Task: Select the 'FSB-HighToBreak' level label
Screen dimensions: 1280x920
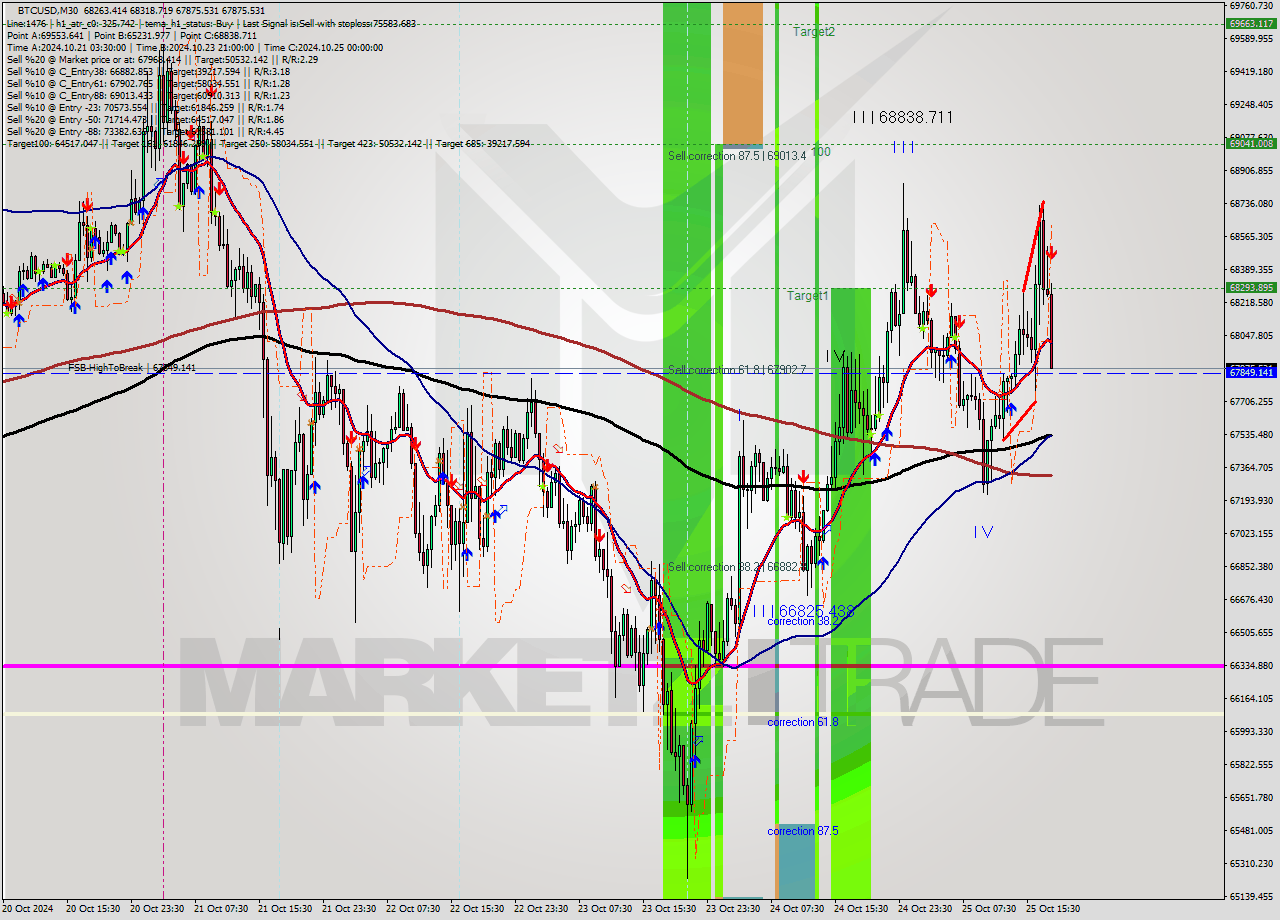Action: (131, 368)
